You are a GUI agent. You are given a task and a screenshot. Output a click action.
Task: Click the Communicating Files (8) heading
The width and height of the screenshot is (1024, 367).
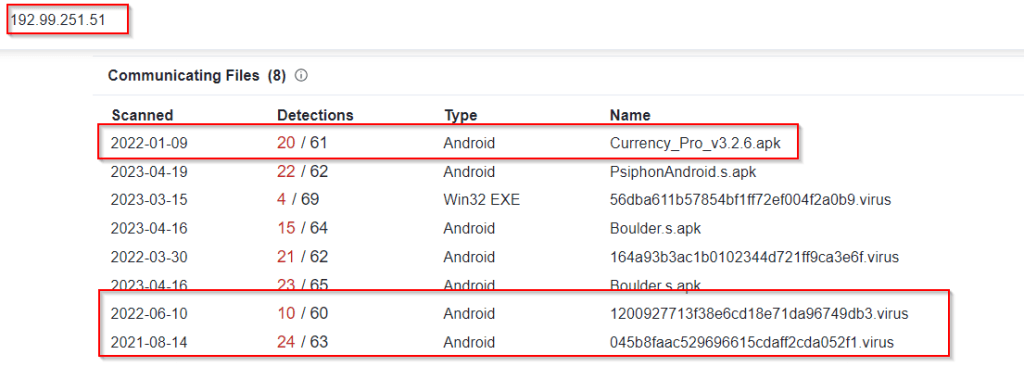197,76
